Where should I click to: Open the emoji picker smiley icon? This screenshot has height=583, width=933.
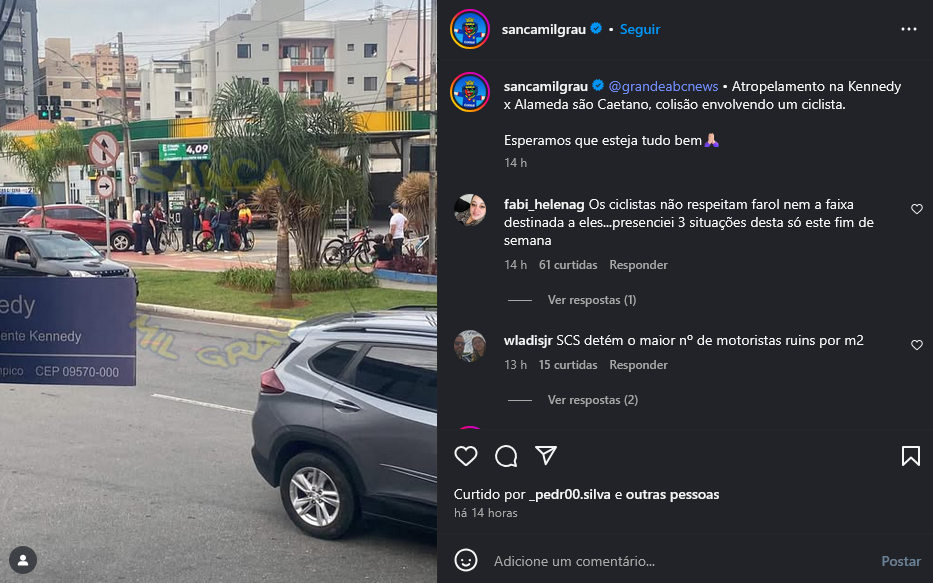pyautogui.click(x=466, y=560)
